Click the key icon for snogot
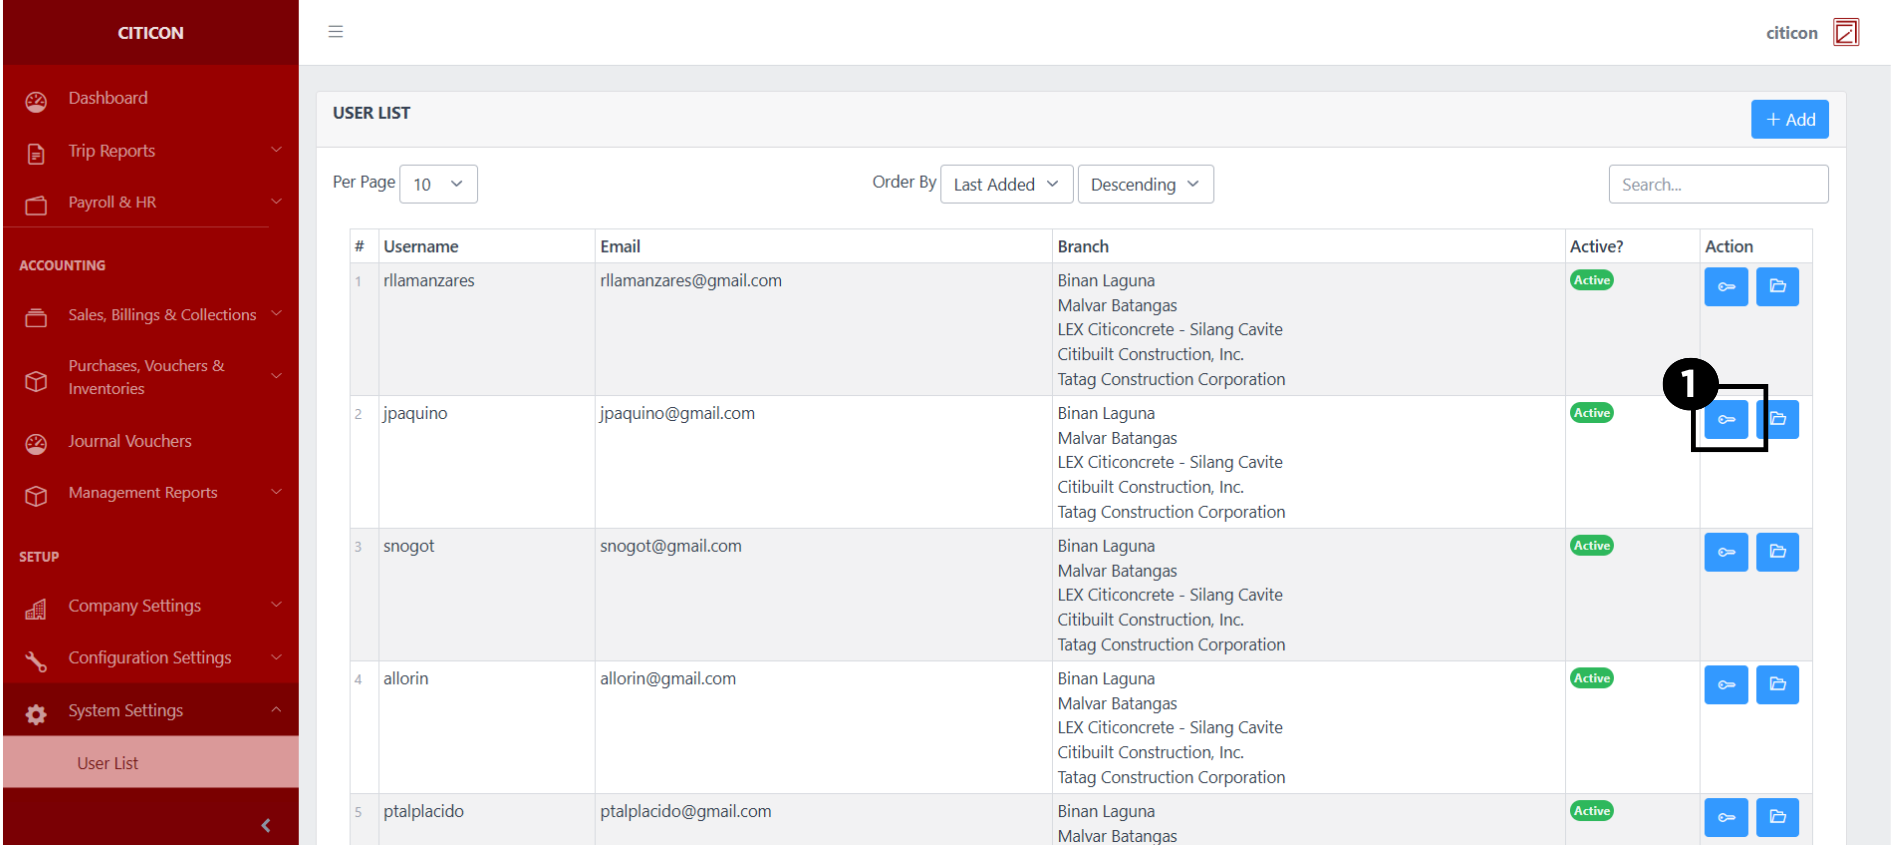The height and width of the screenshot is (845, 1892). (x=1726, y=552)
